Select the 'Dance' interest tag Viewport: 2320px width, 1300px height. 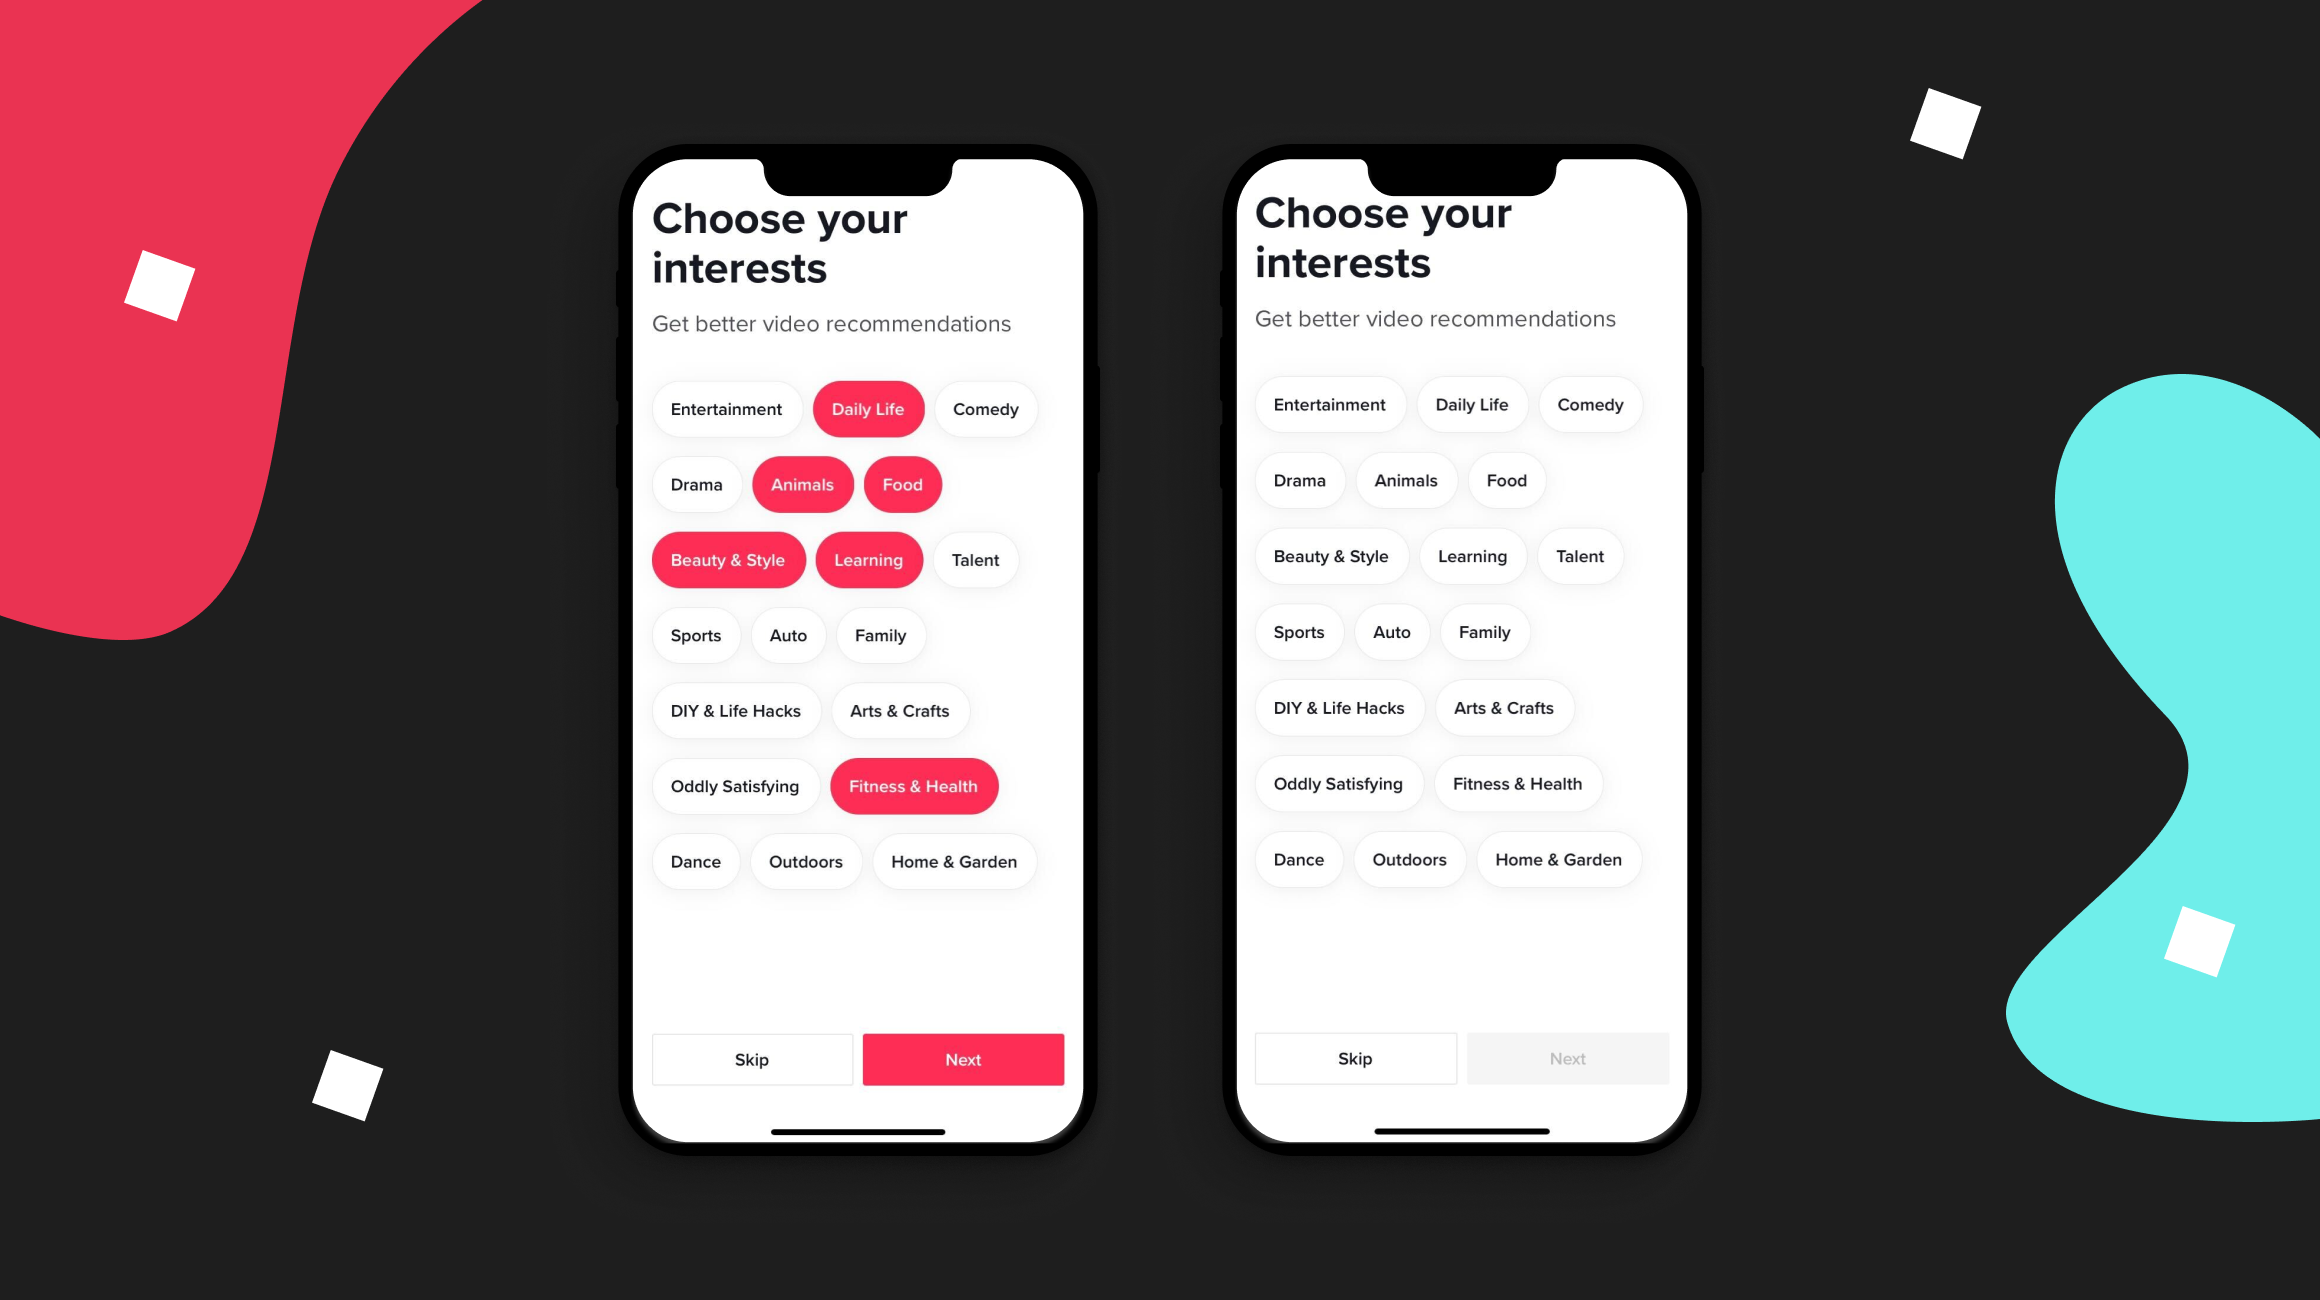(x=695, y=860)
